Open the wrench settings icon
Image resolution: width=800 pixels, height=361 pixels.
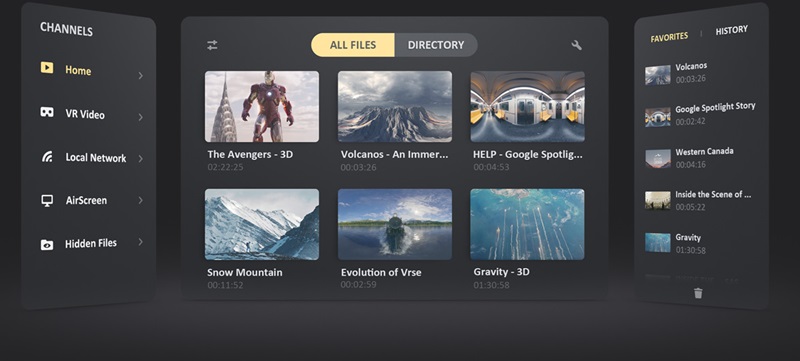[577, 45]
